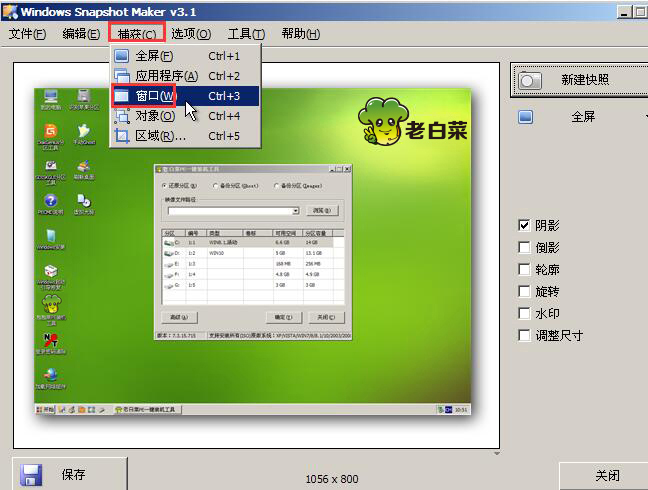Image resolution: width=648 pixels, height=490 pixels.
Task: Choose 对象(O) capture entry
Action: pos(186,116)
